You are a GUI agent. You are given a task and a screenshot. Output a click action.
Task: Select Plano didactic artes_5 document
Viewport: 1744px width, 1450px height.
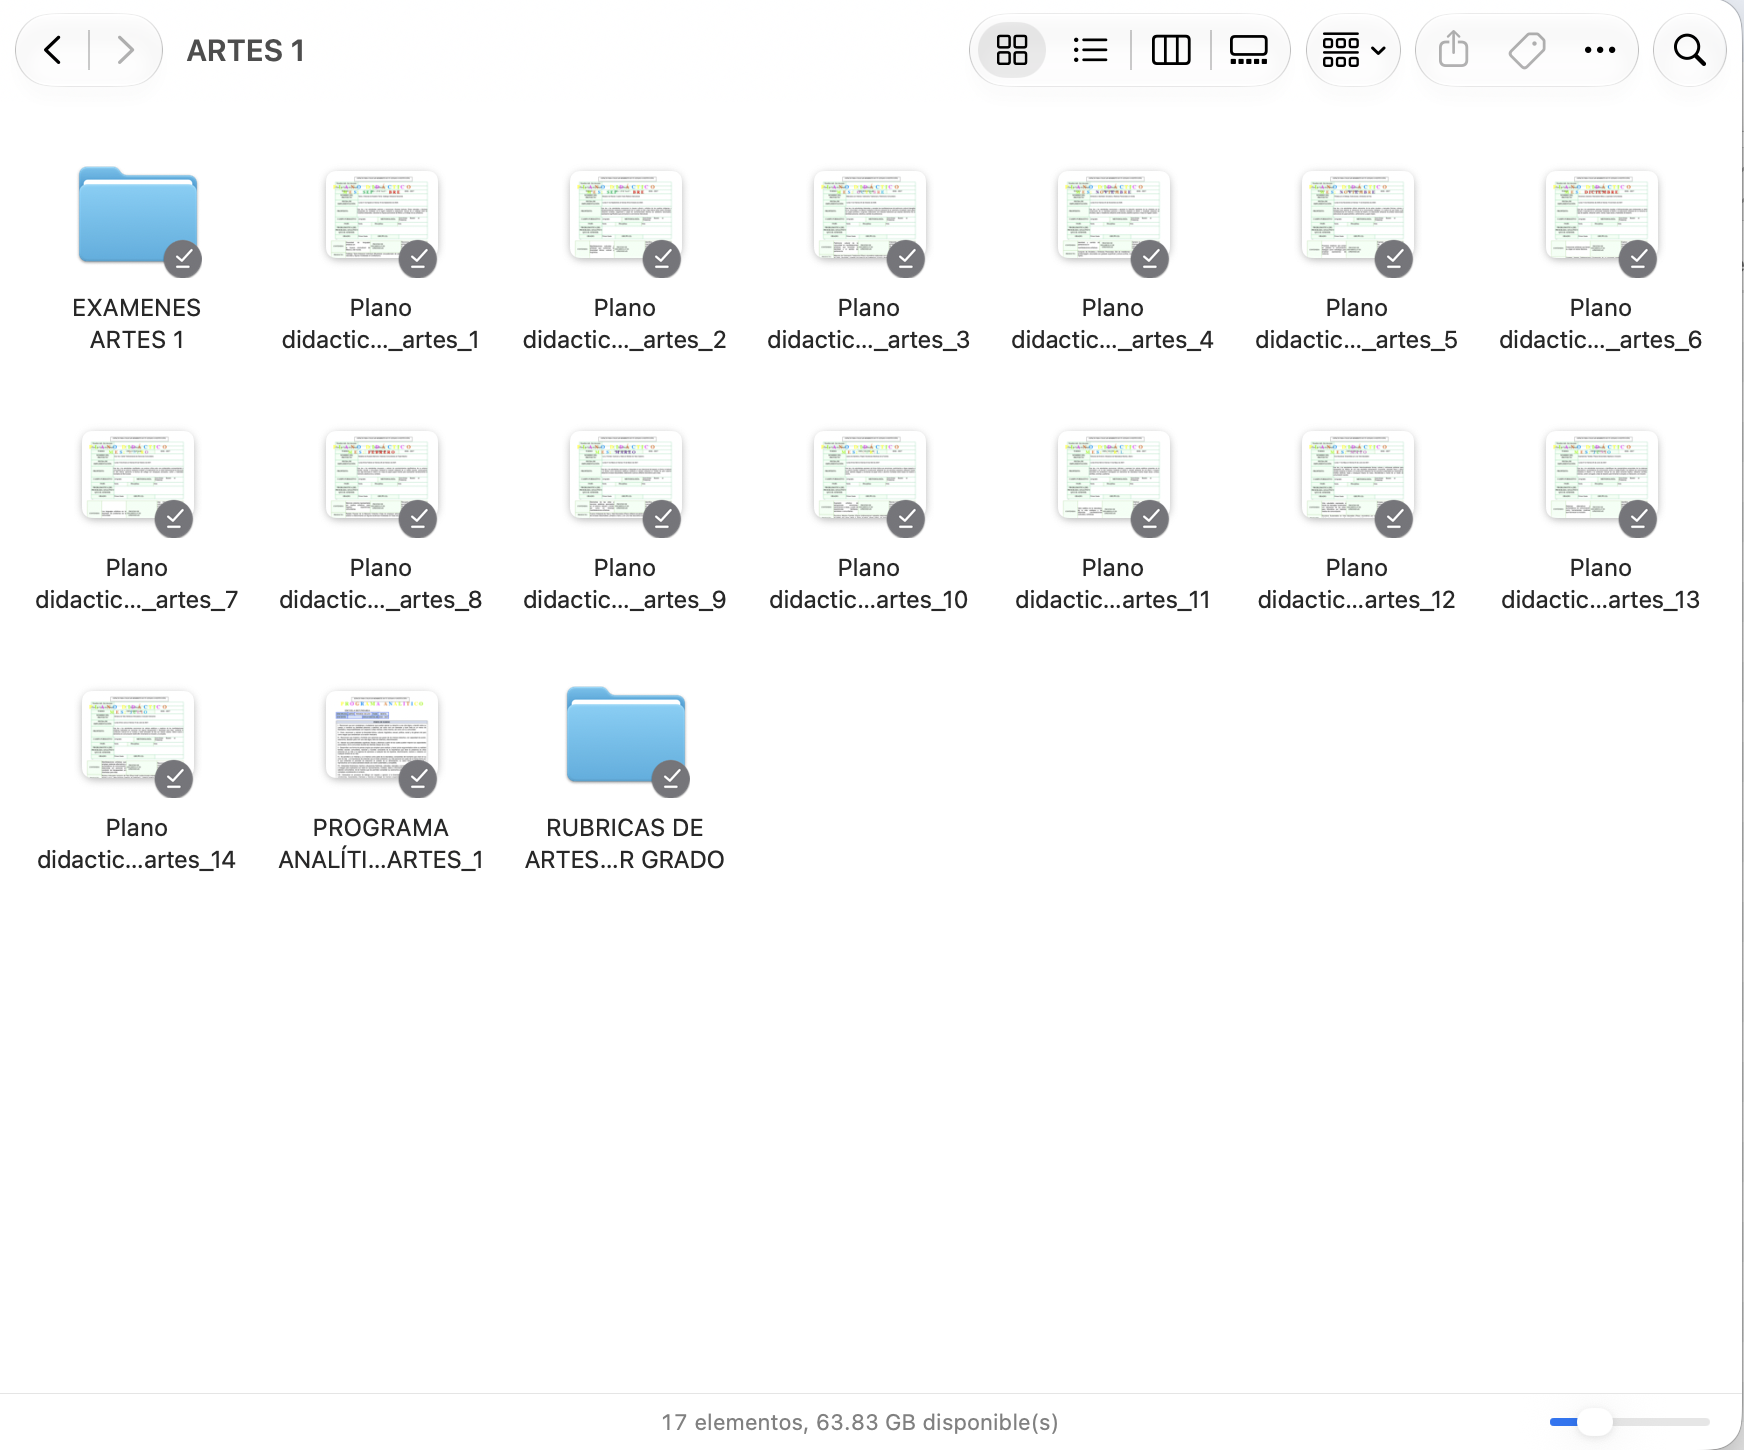coord(1357,216)
